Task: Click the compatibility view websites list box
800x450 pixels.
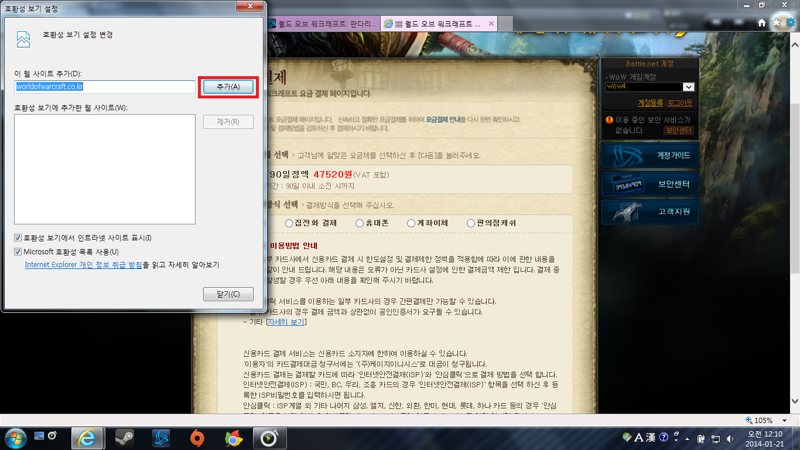Action: (105, 169)
